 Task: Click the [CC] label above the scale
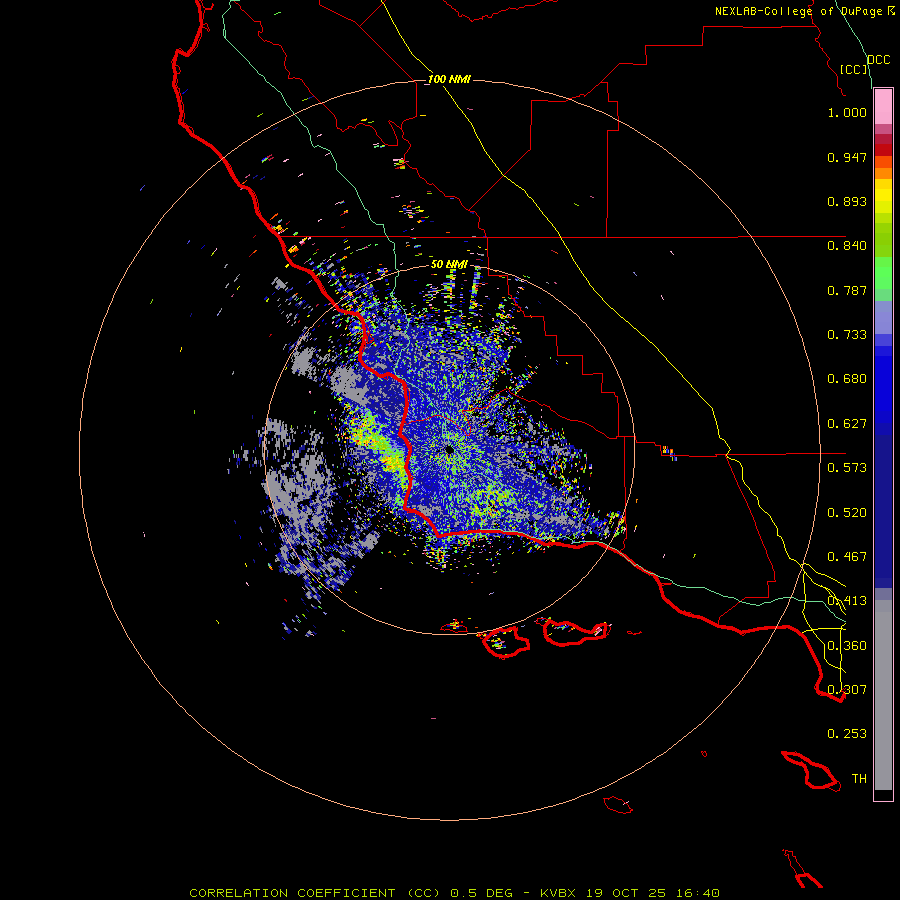tap(854, 69)
